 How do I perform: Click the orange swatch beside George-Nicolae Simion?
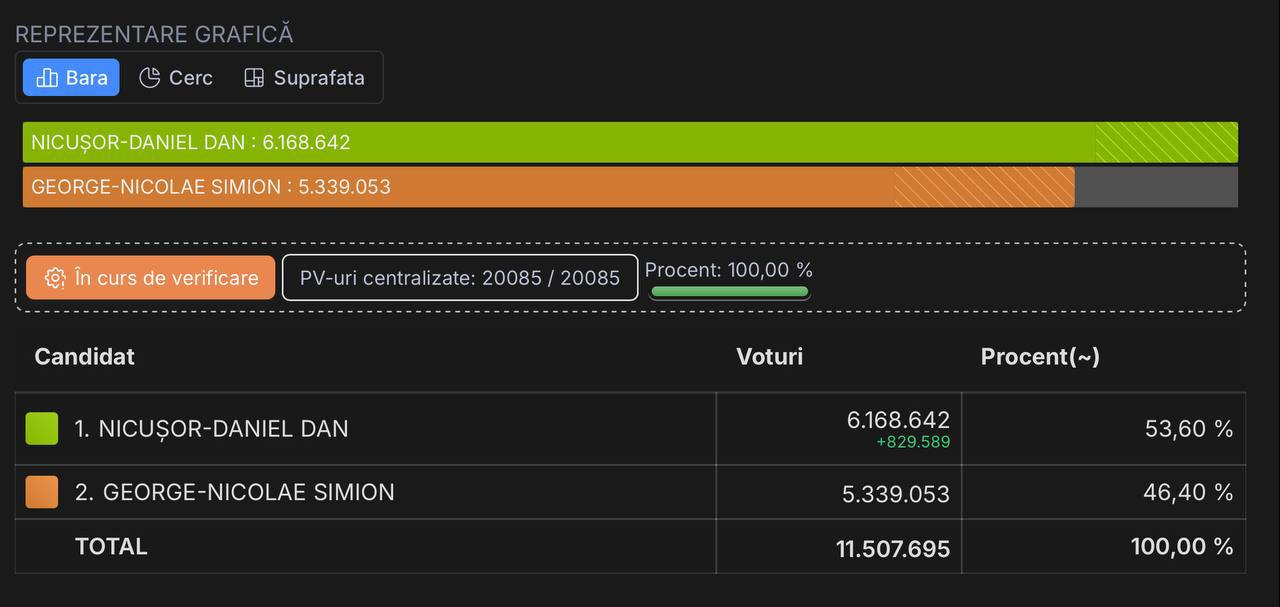pyautogui.click(x=42, y=492)
